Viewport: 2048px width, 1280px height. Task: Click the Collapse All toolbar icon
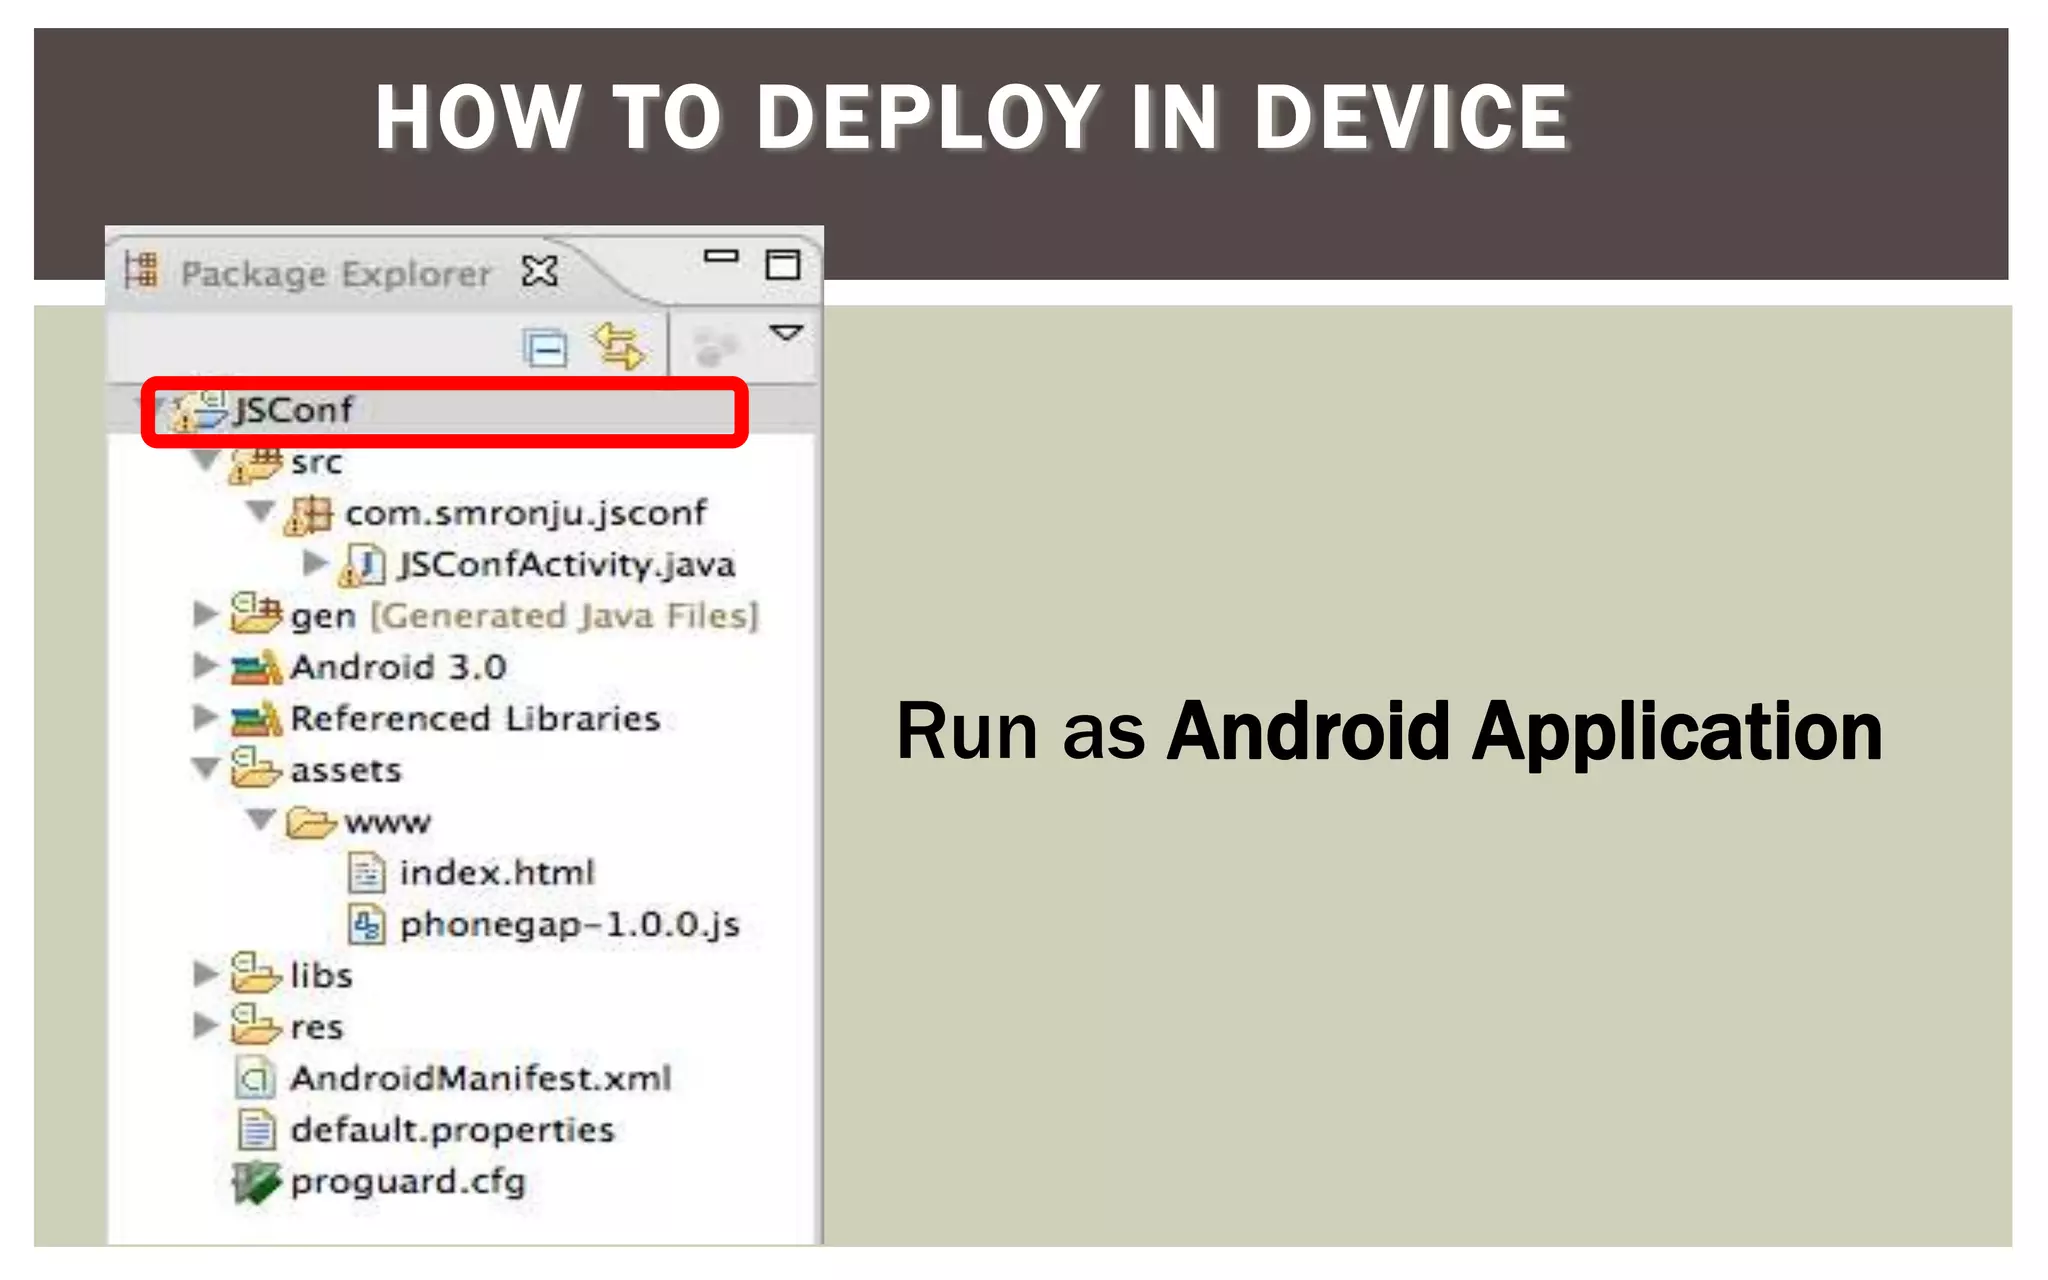pos(545,348)
